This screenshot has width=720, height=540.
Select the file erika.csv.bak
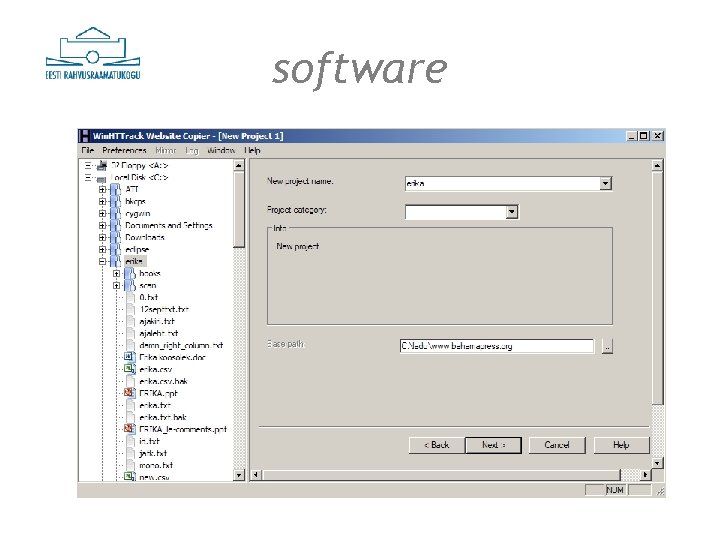[163, 381]
